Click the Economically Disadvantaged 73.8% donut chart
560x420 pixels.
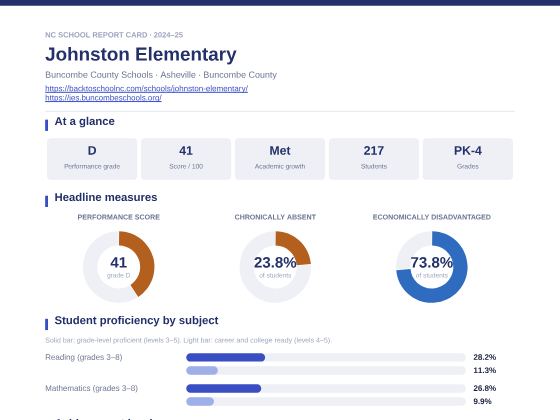[x=431, y=267]
